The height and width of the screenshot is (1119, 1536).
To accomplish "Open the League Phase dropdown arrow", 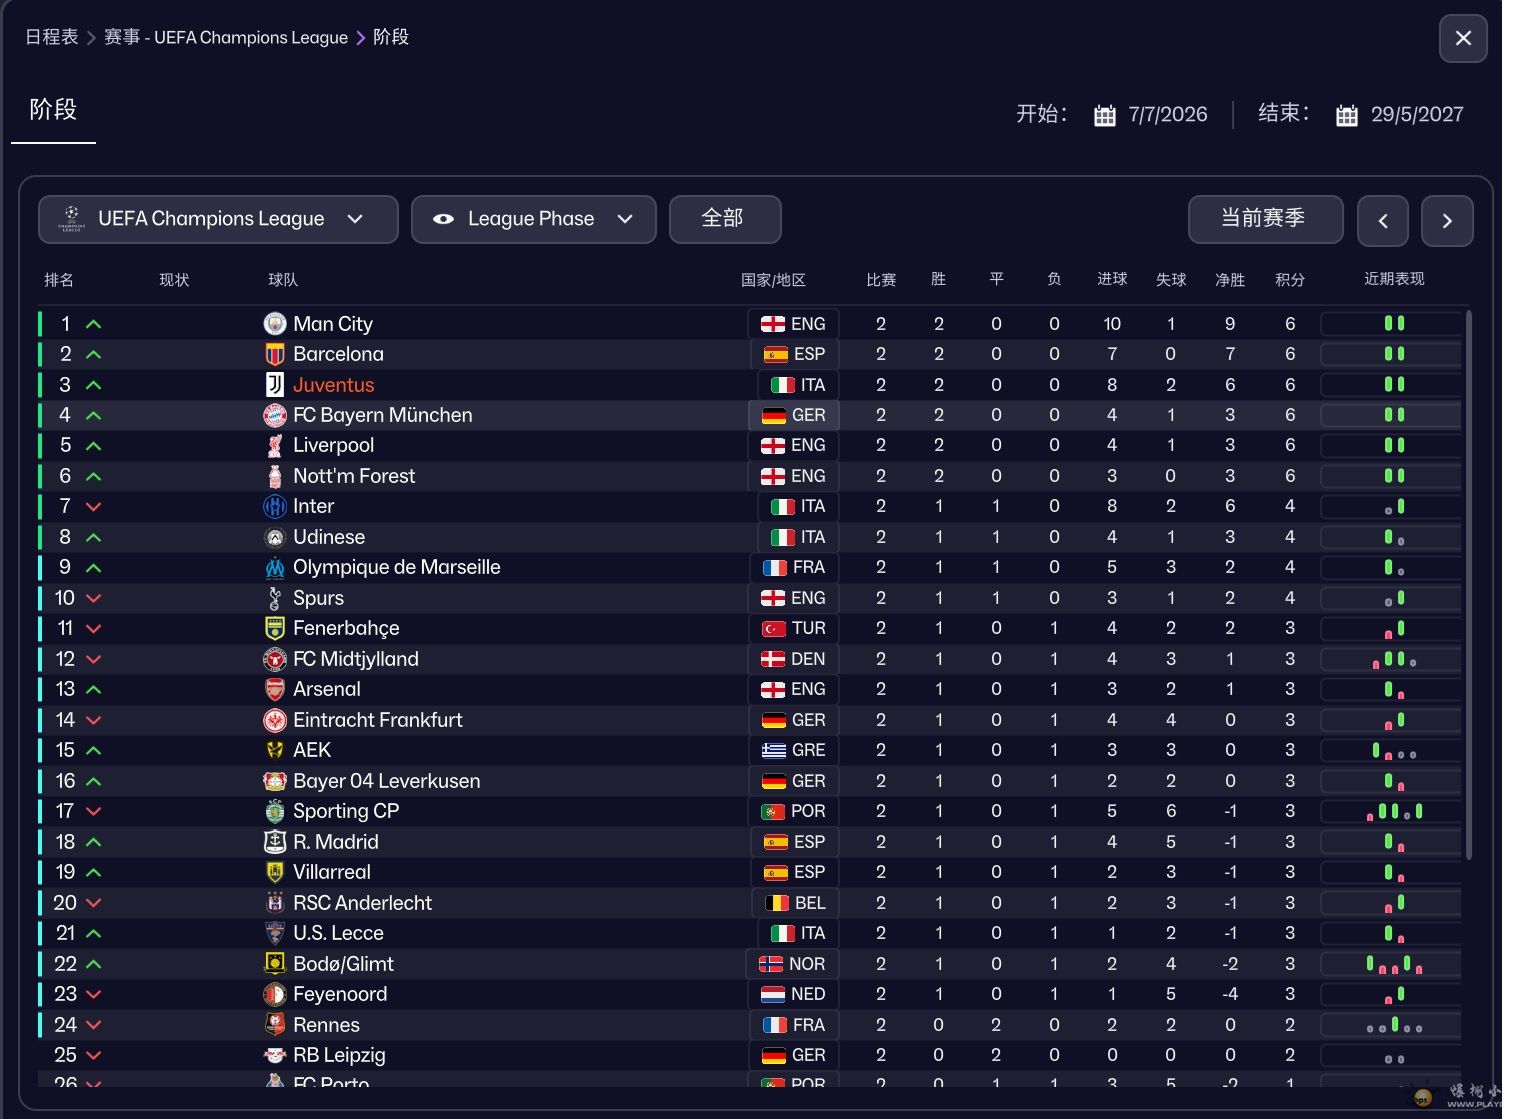I will pos(625,219).
